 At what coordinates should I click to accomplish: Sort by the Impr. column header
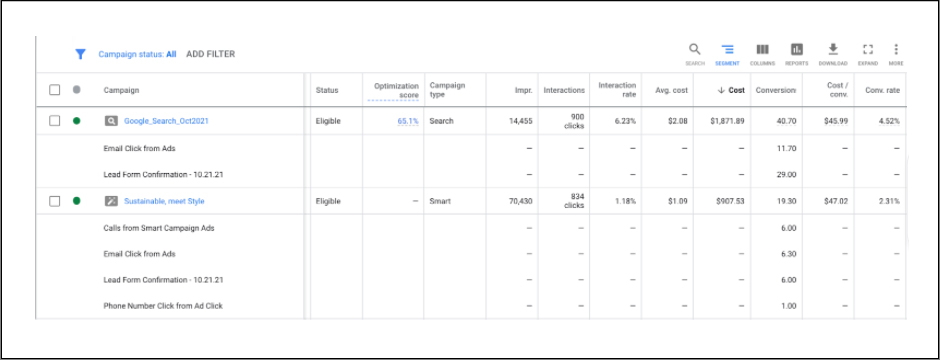click(x=523, y=90)
